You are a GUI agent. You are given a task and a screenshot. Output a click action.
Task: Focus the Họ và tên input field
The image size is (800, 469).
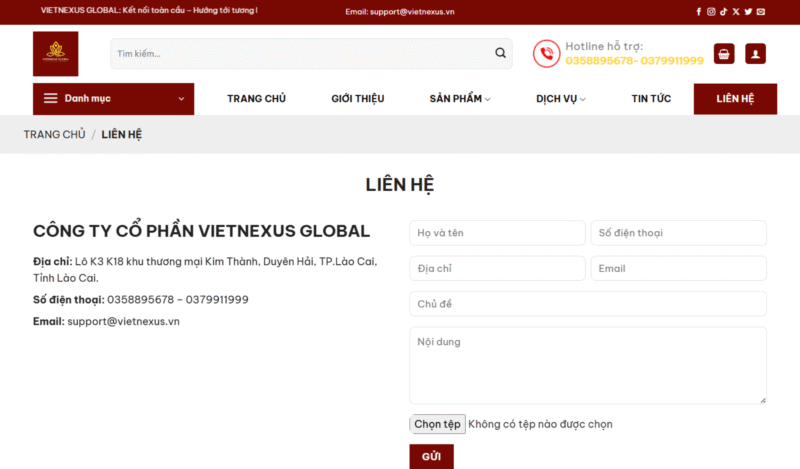click(497, 233)
